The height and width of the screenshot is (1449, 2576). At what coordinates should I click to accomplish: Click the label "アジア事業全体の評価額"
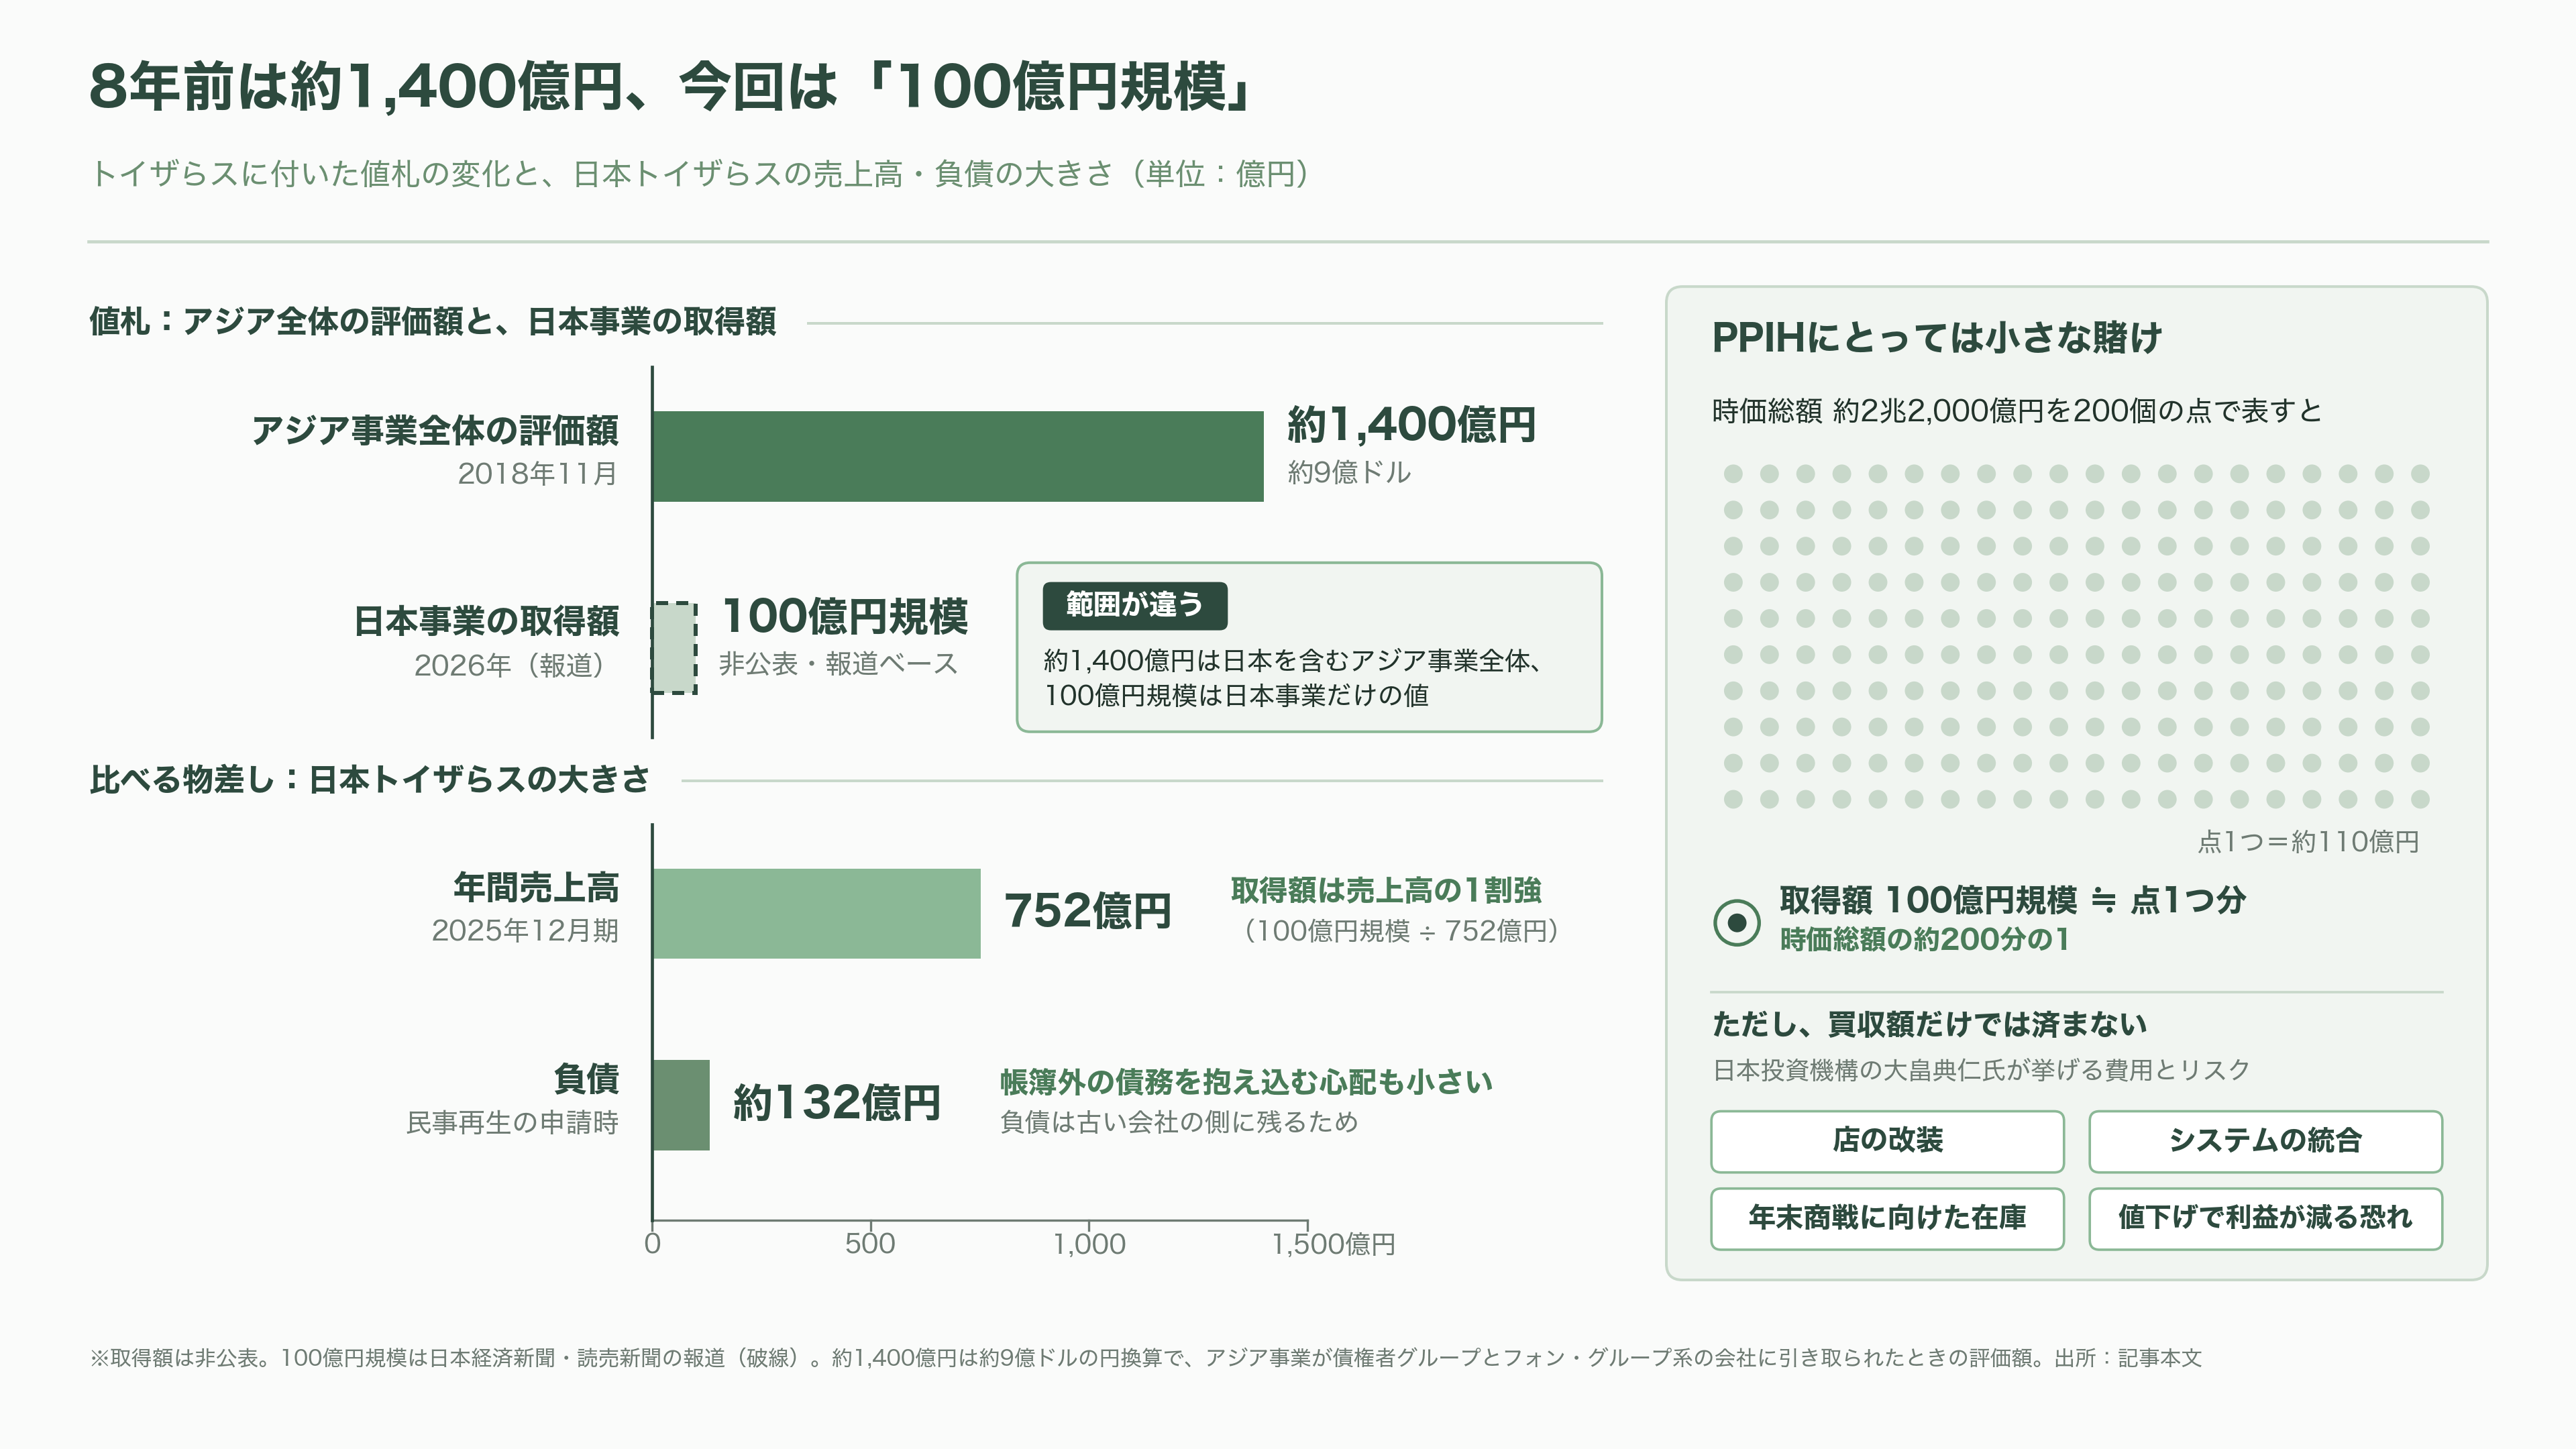(435, 430)
